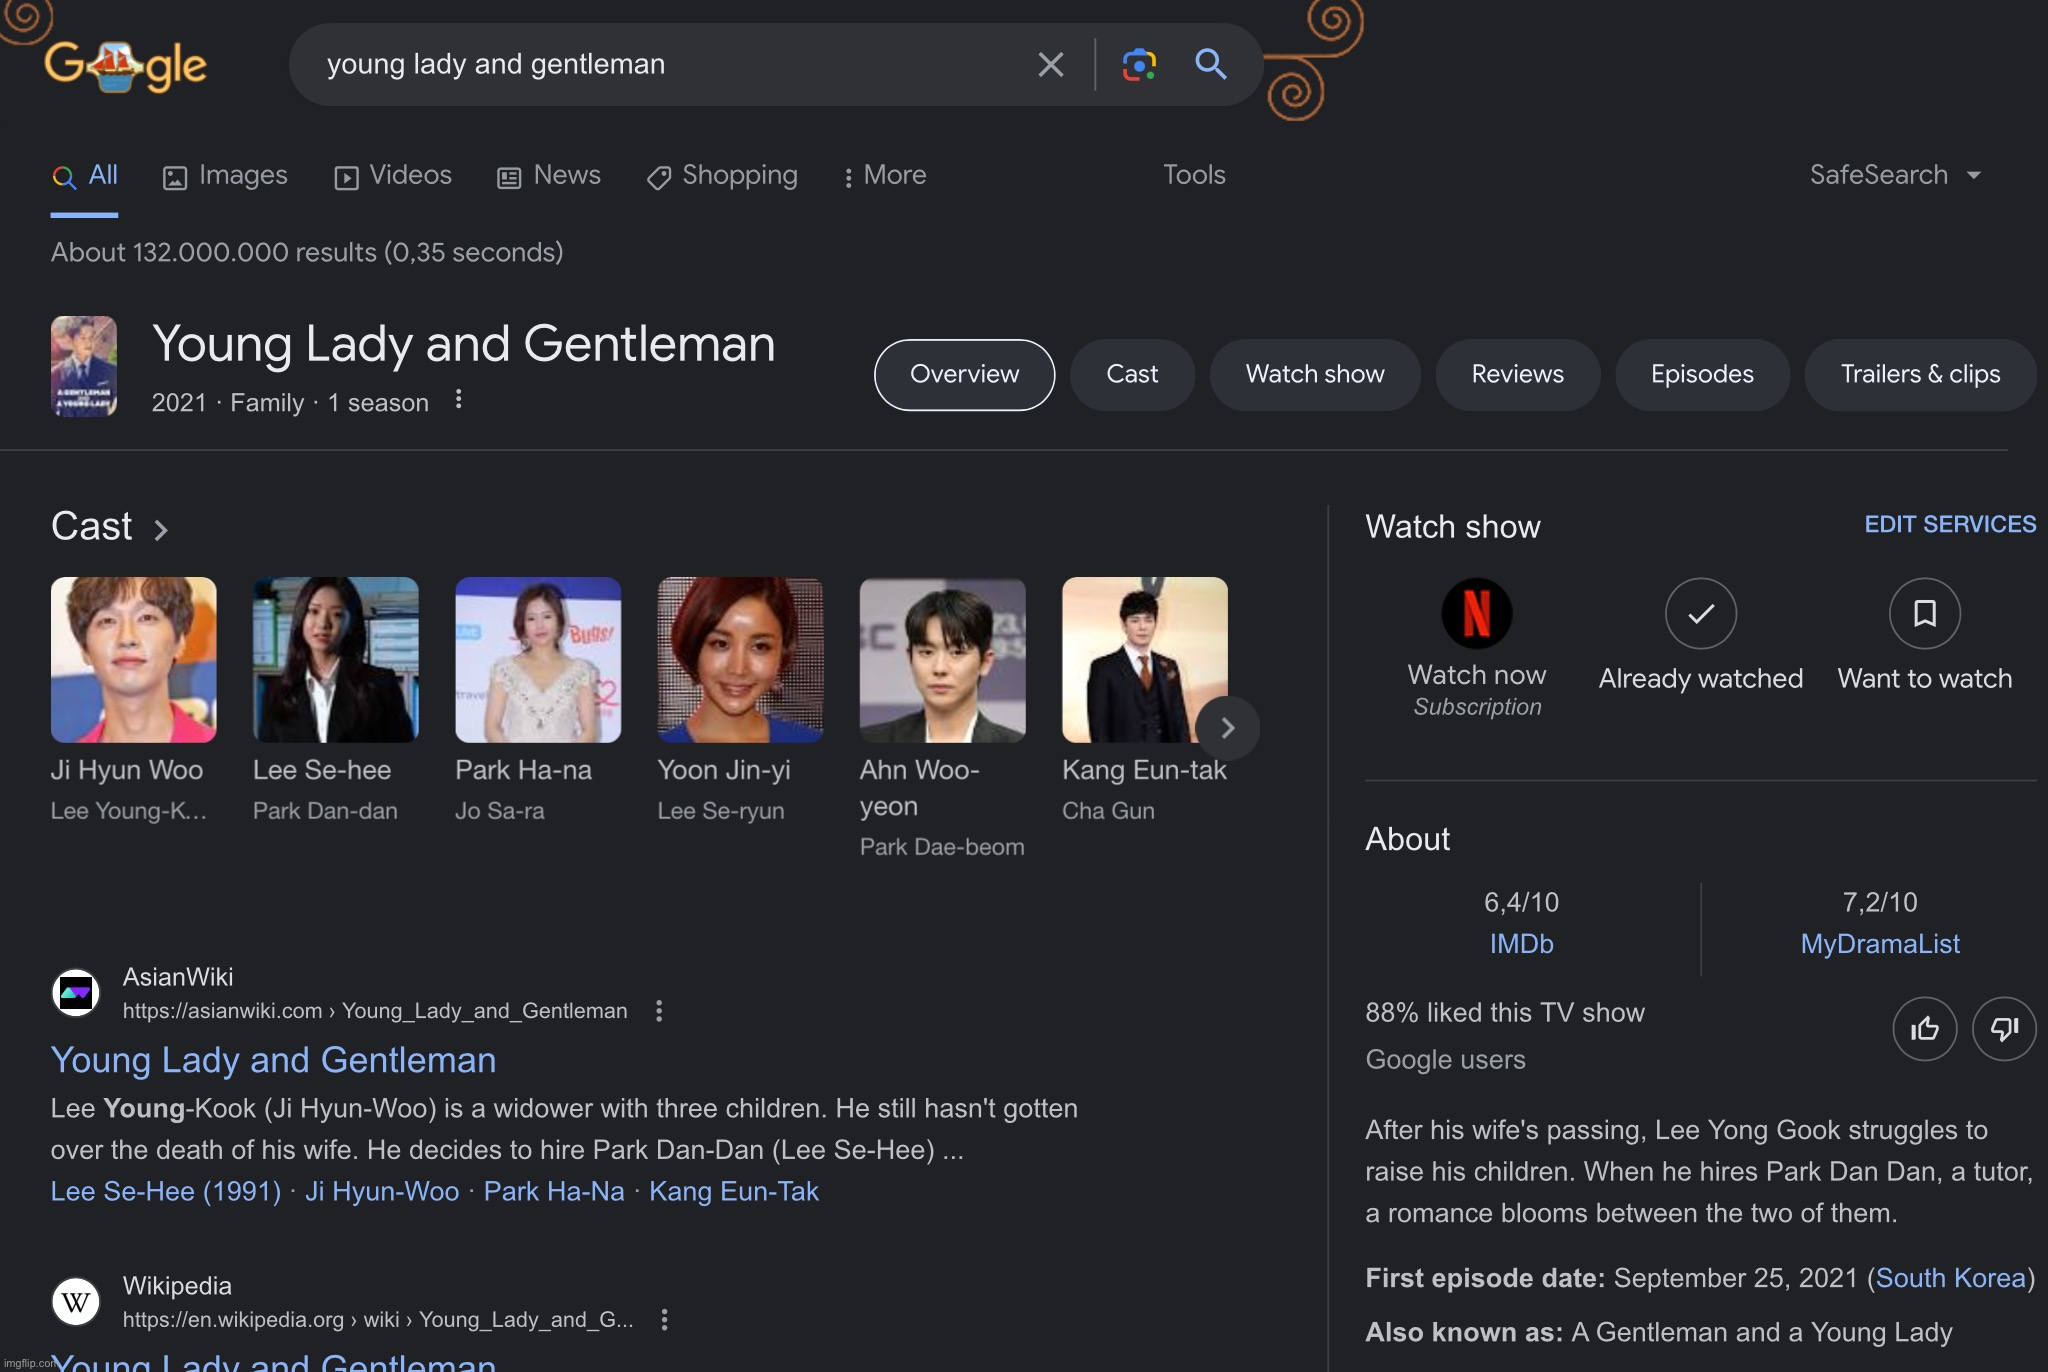Viewport: 2048px width, 1372px height.
Task: Open three-dot menu next to 1 season
Action: pyautogui.click(x=458, y=400)
